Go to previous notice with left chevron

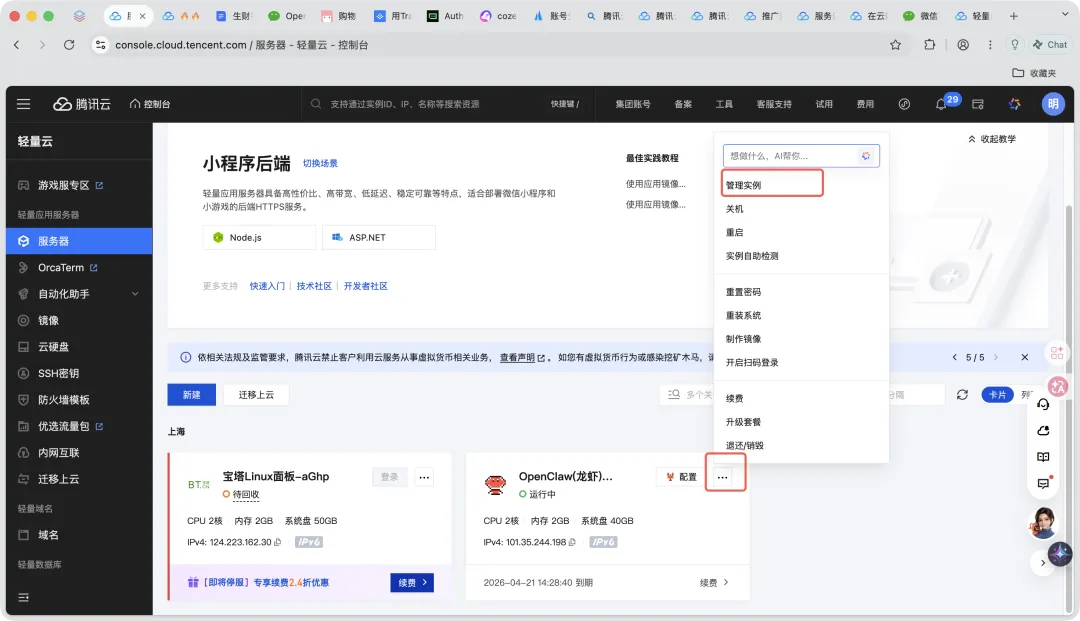[954, 357]
